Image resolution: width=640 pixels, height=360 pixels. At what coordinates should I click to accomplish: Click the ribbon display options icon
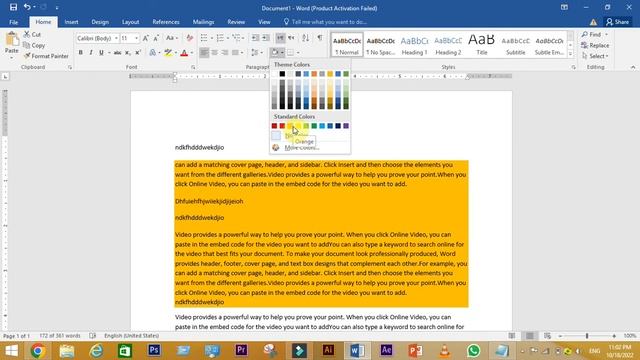click(x=564, y=7)
